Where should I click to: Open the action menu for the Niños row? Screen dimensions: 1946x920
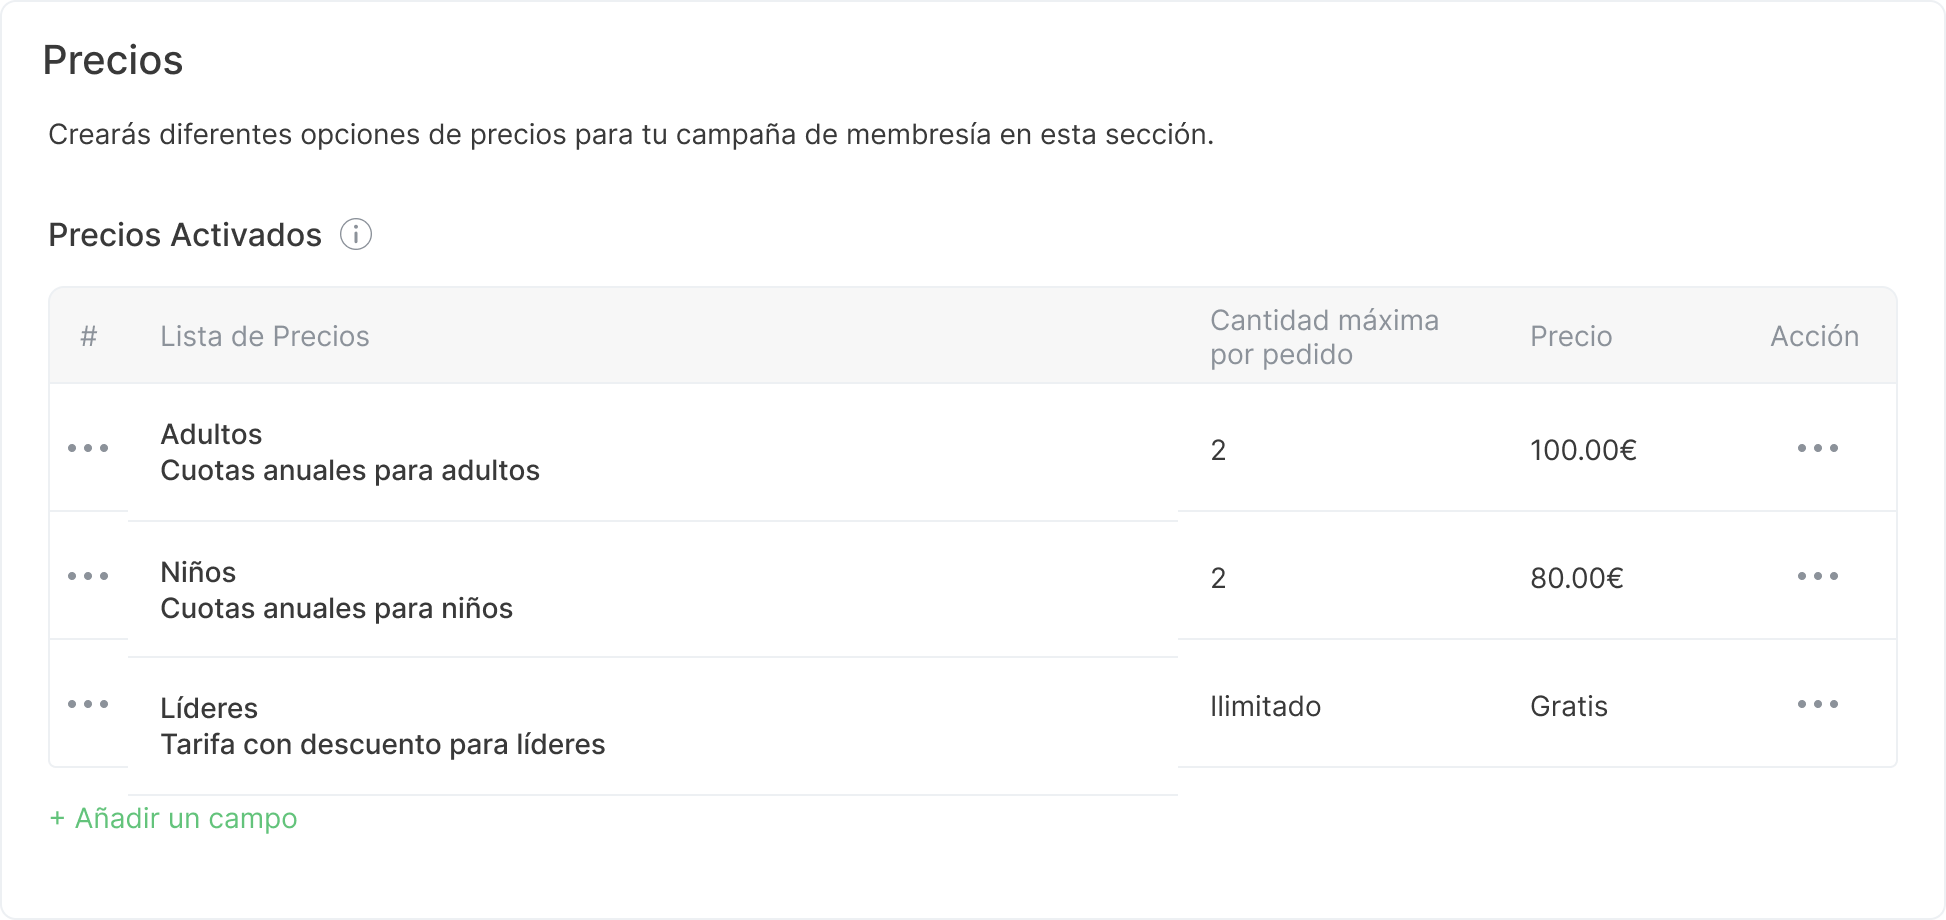[1818, 575]
